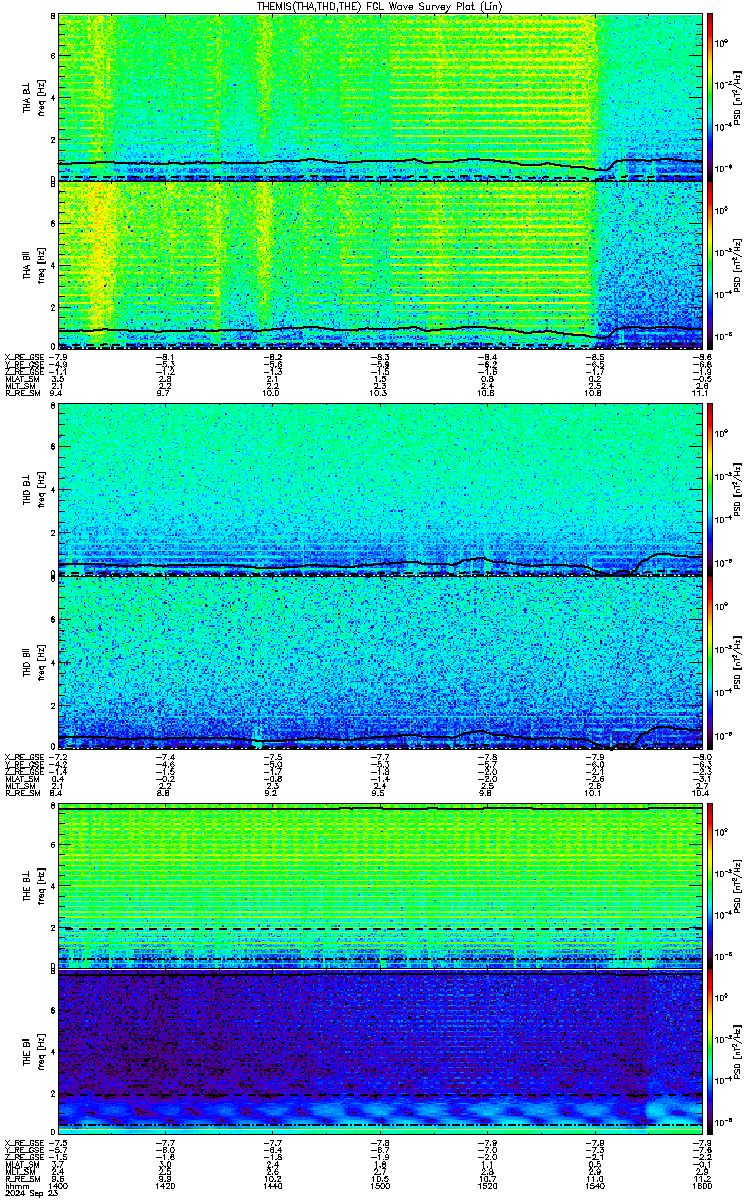
Task: Click the 1400 time tick label
Action: [58, 1186]
